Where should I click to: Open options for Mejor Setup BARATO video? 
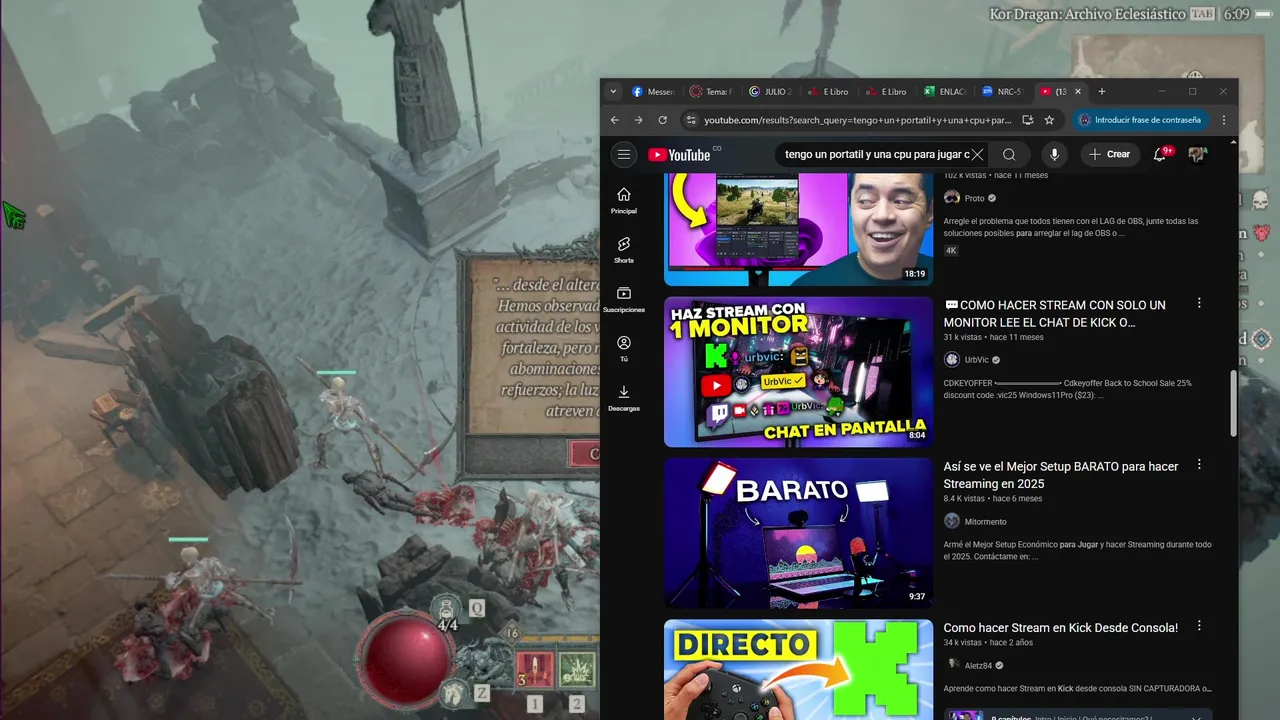[1199, 465]
